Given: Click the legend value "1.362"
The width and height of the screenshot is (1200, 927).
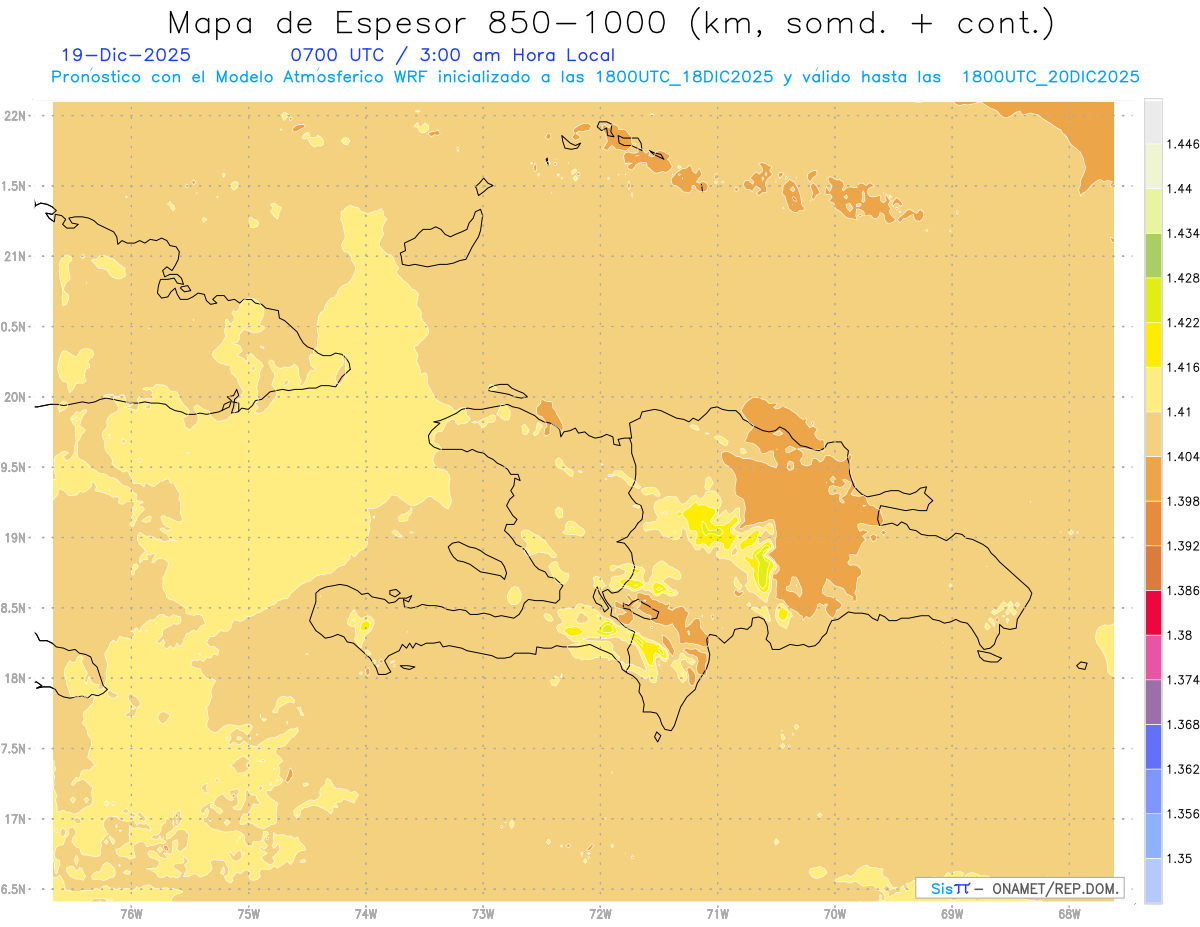Looking at the screenshot, I should pos(1184,769).
